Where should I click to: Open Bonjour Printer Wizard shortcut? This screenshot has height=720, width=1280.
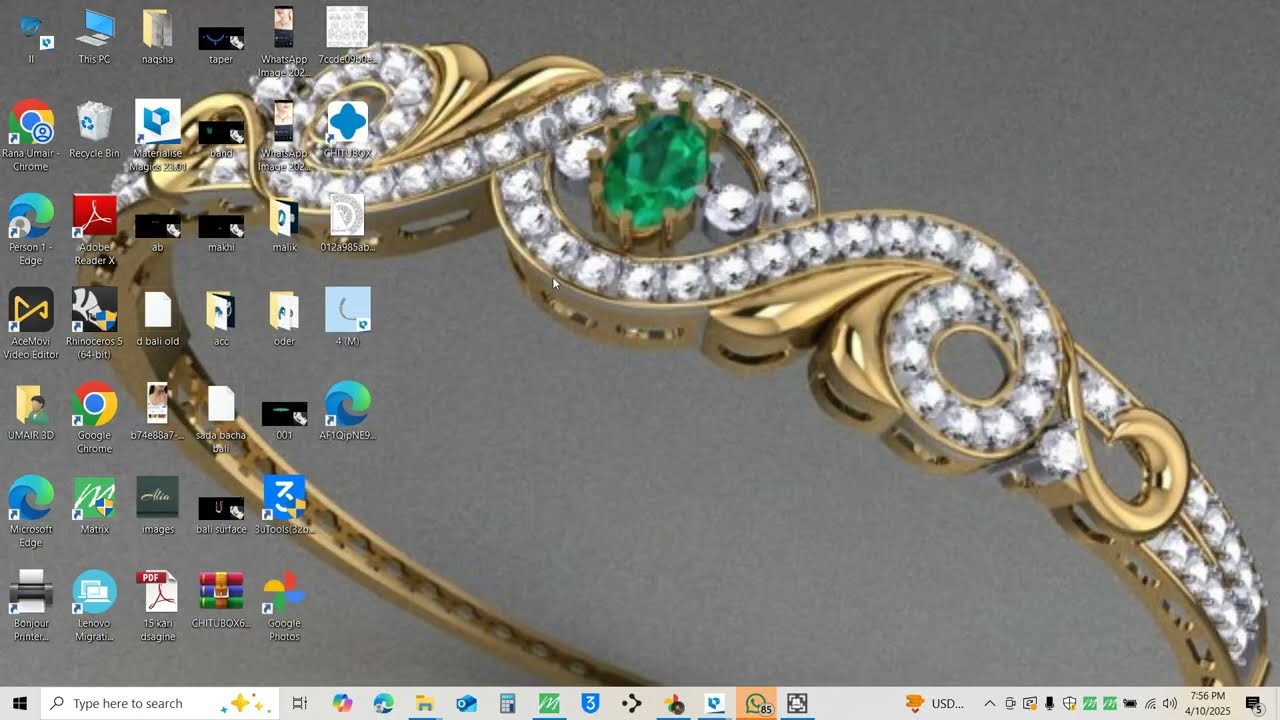click(x=31, y=607)
